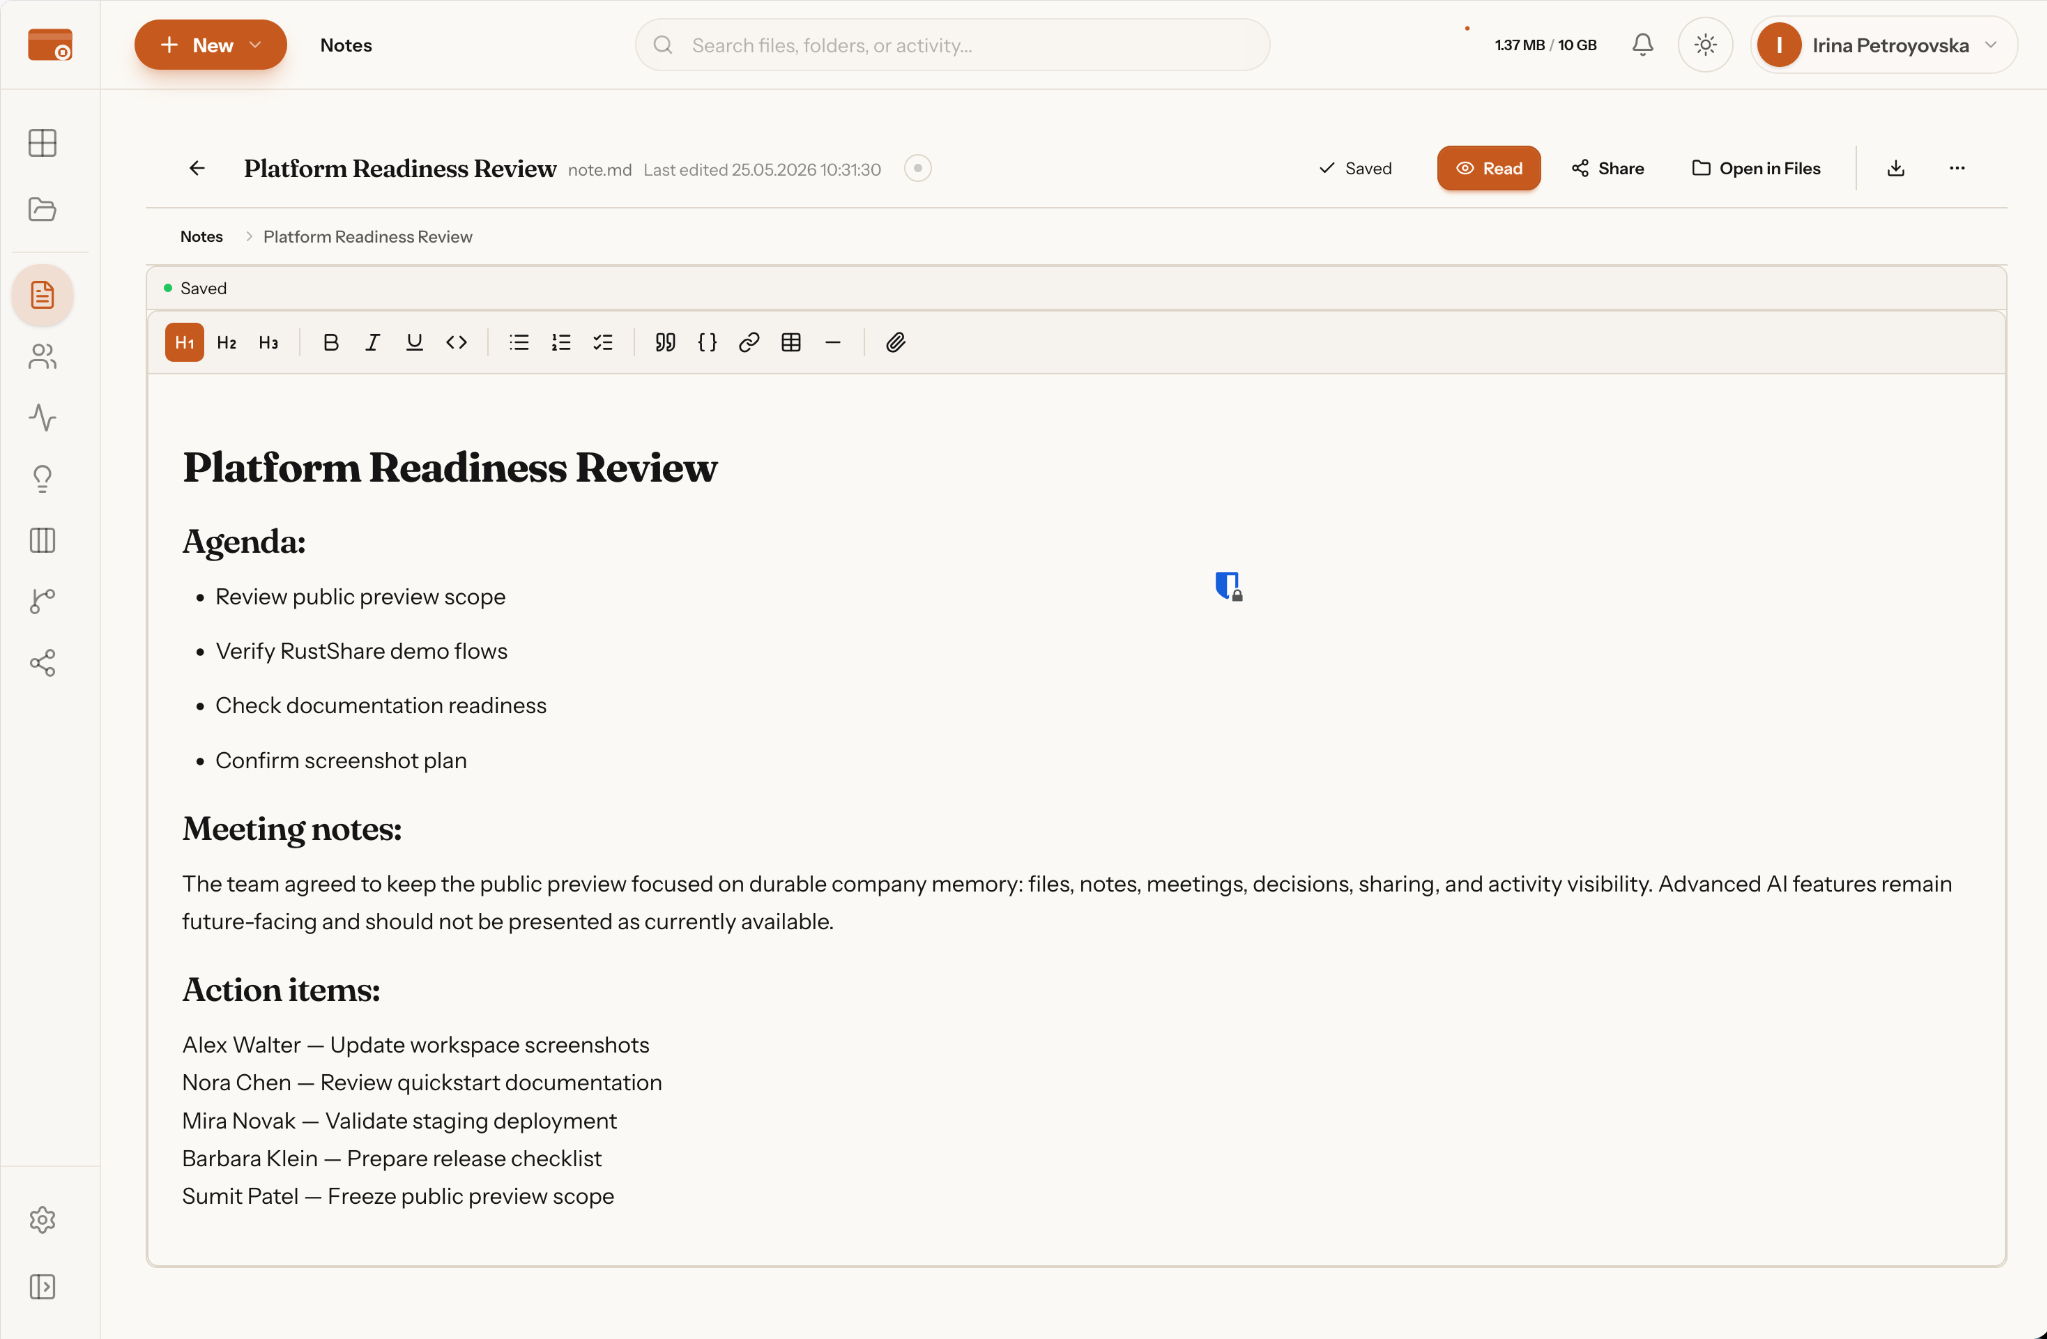Open the dashboard grid icon in sidebar
The image size is (2047, 1339).
pyautogui.click(x=42, y=143)
